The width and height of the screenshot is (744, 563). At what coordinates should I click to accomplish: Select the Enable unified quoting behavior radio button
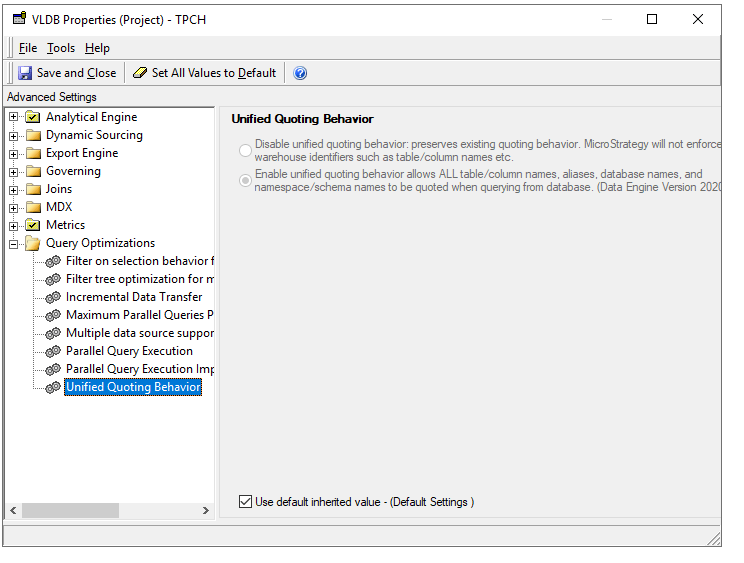tap(245, 180)
